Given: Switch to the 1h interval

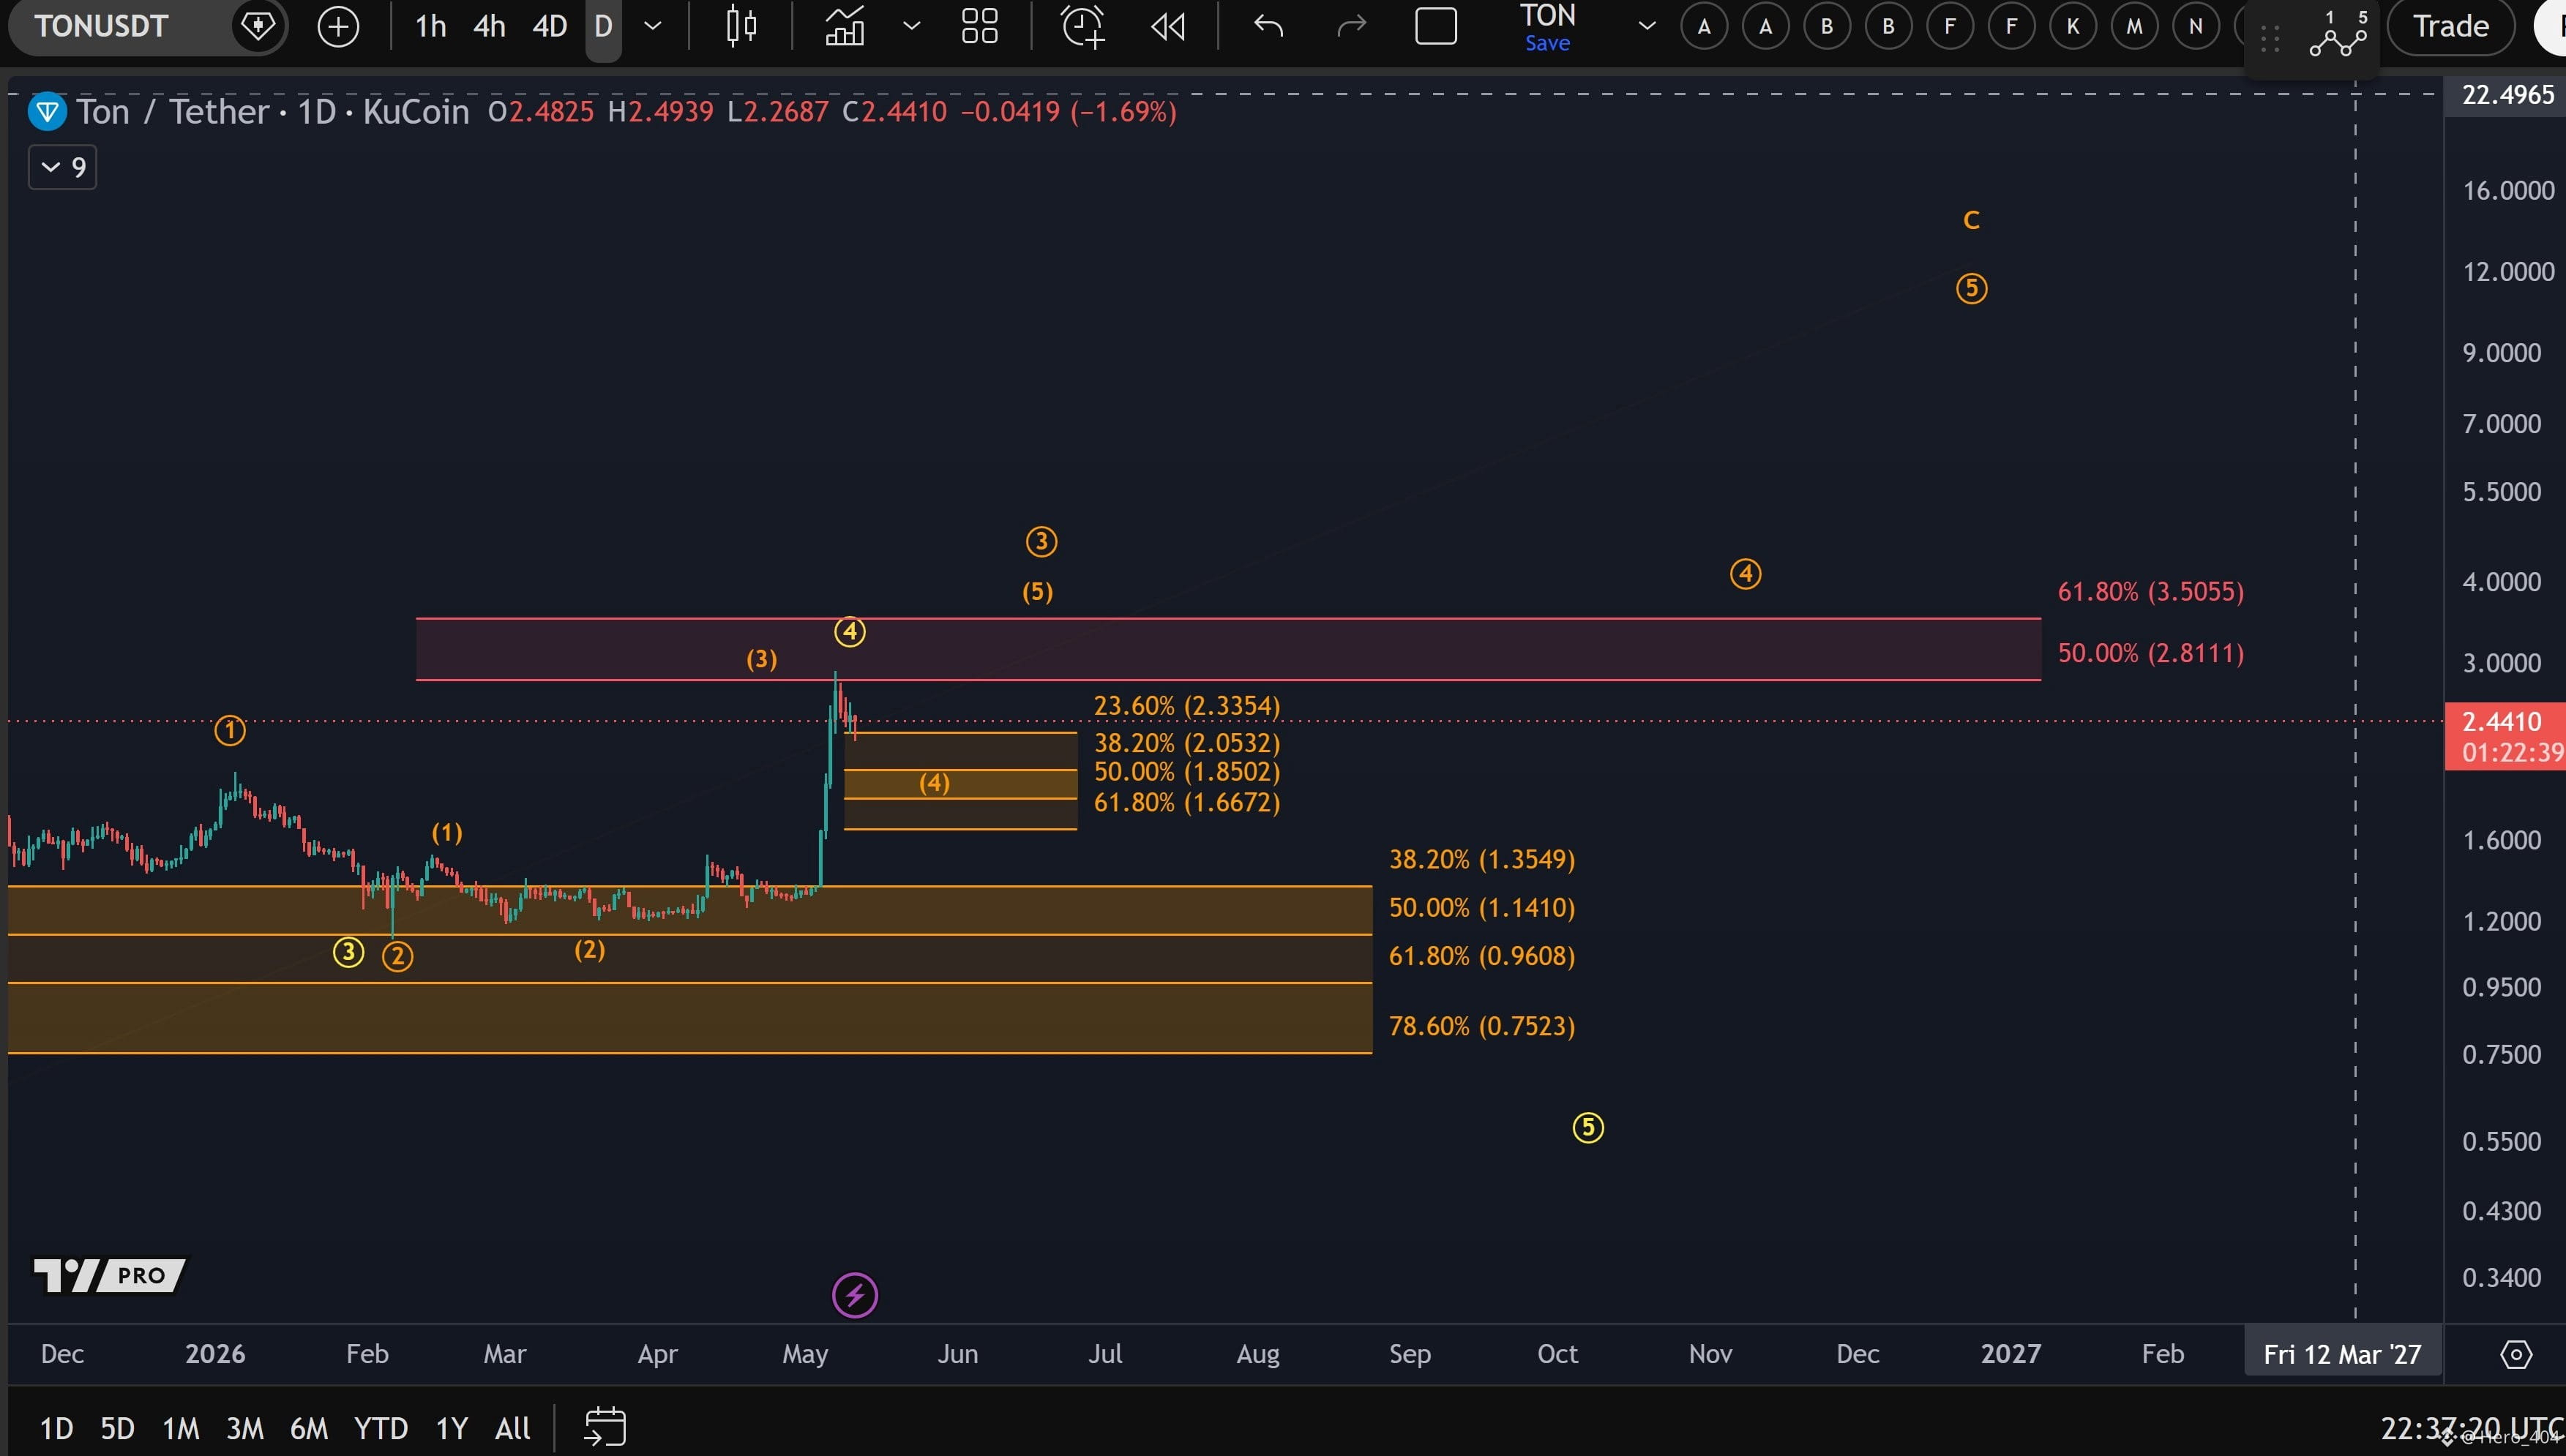Looking at the screenshot, I should click(x=431, y=26).
